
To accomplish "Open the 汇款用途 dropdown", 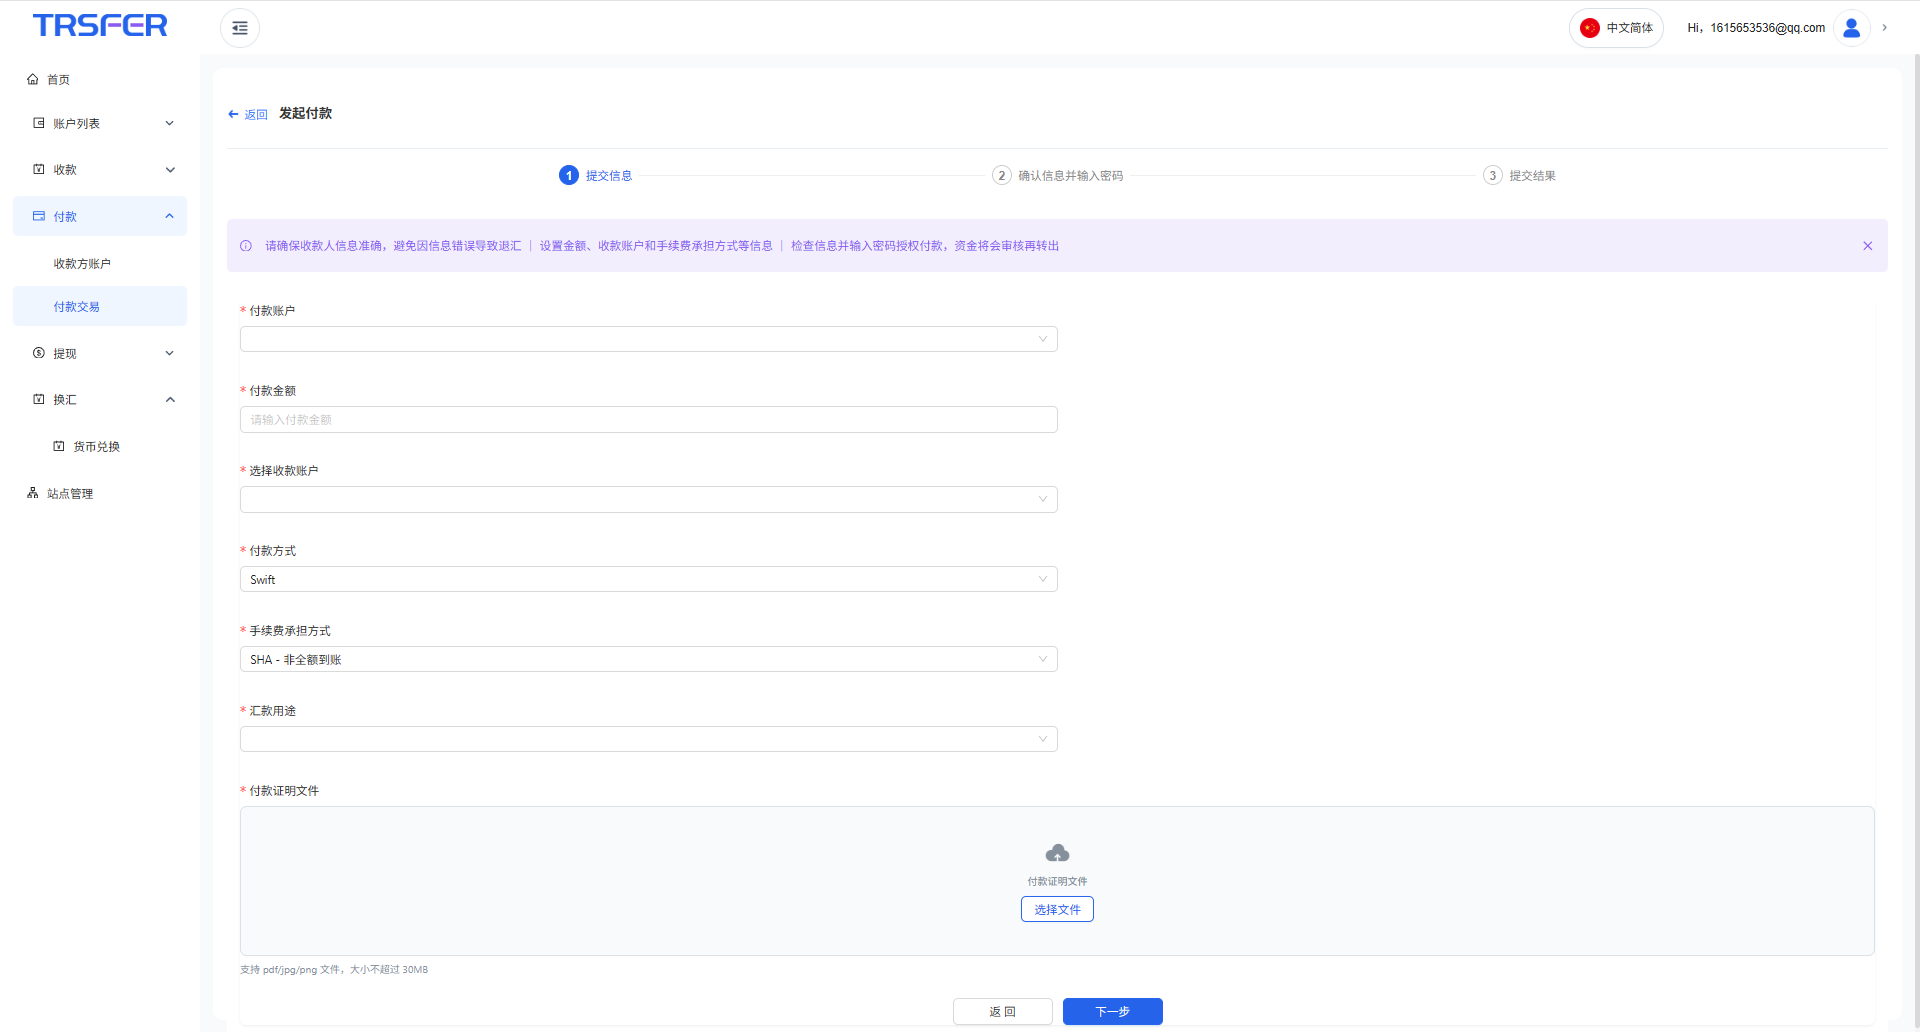I will (648, 740).
